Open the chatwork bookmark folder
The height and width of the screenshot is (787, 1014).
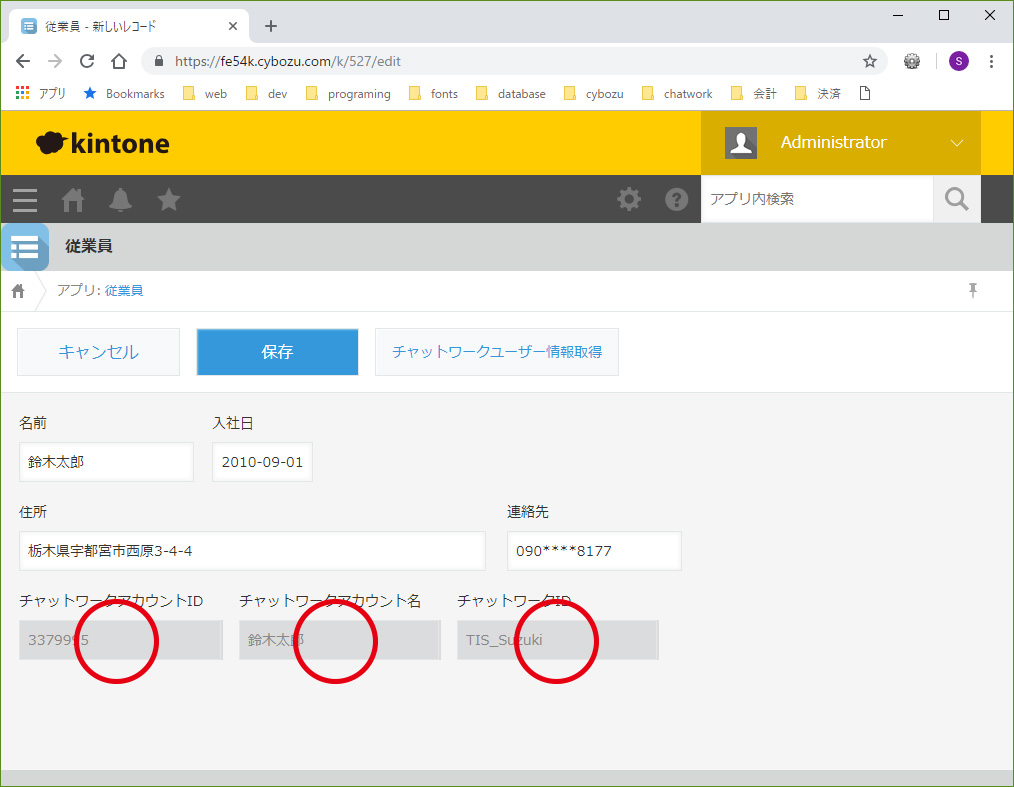coord(677,94)
